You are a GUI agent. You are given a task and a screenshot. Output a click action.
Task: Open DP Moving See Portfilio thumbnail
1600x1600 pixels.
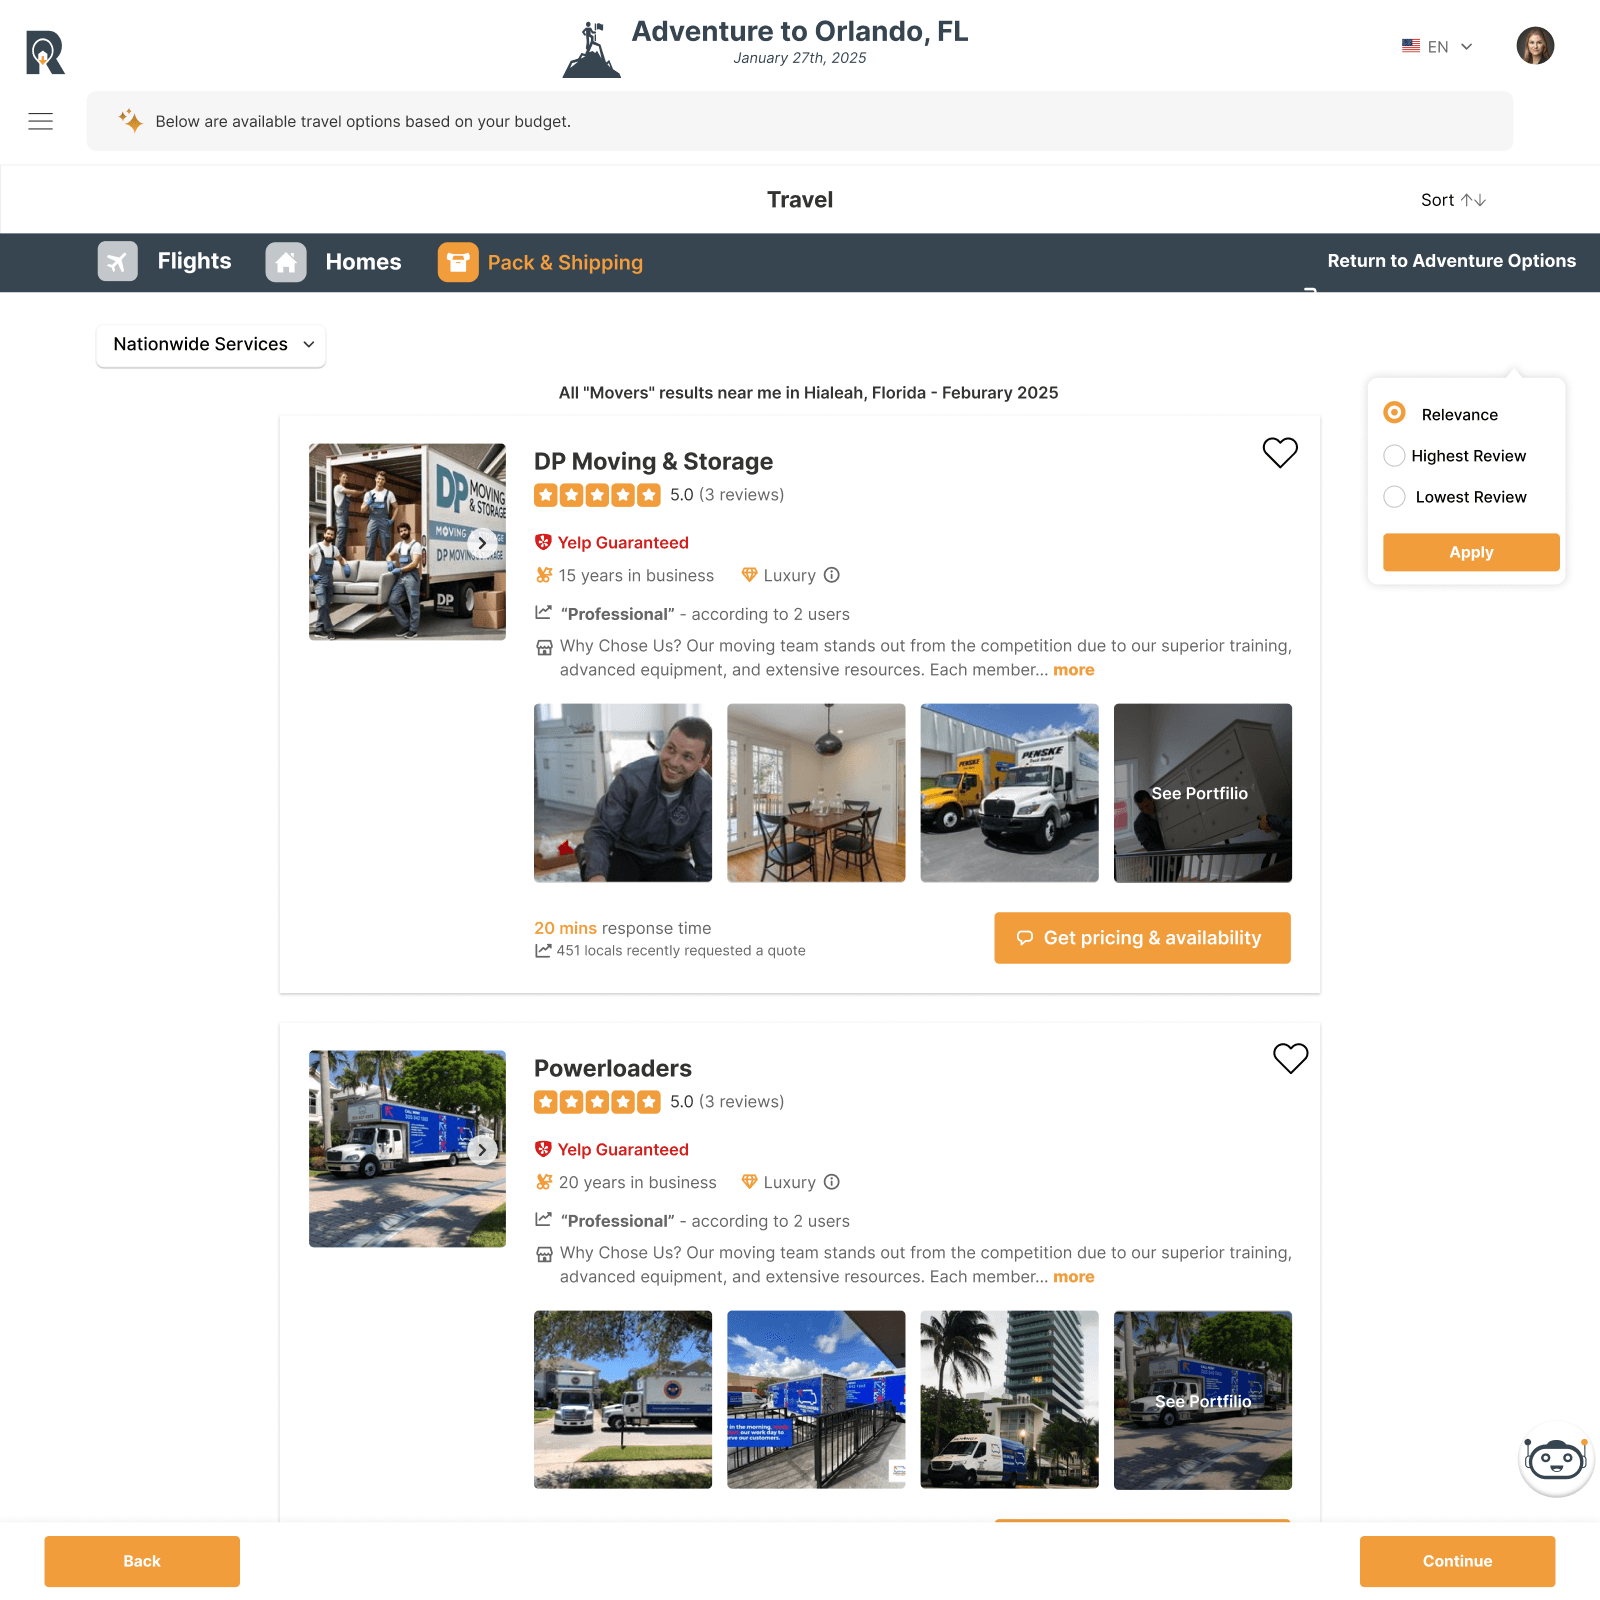pyautogui.click(x=1203, y=793)
